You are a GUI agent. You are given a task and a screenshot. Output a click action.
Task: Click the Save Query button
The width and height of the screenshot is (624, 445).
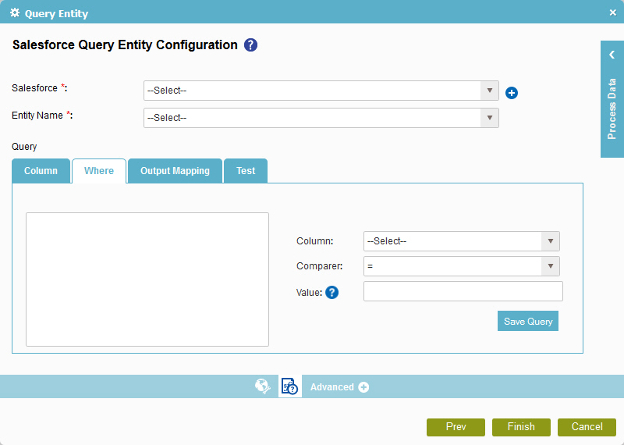coord(528,321)
